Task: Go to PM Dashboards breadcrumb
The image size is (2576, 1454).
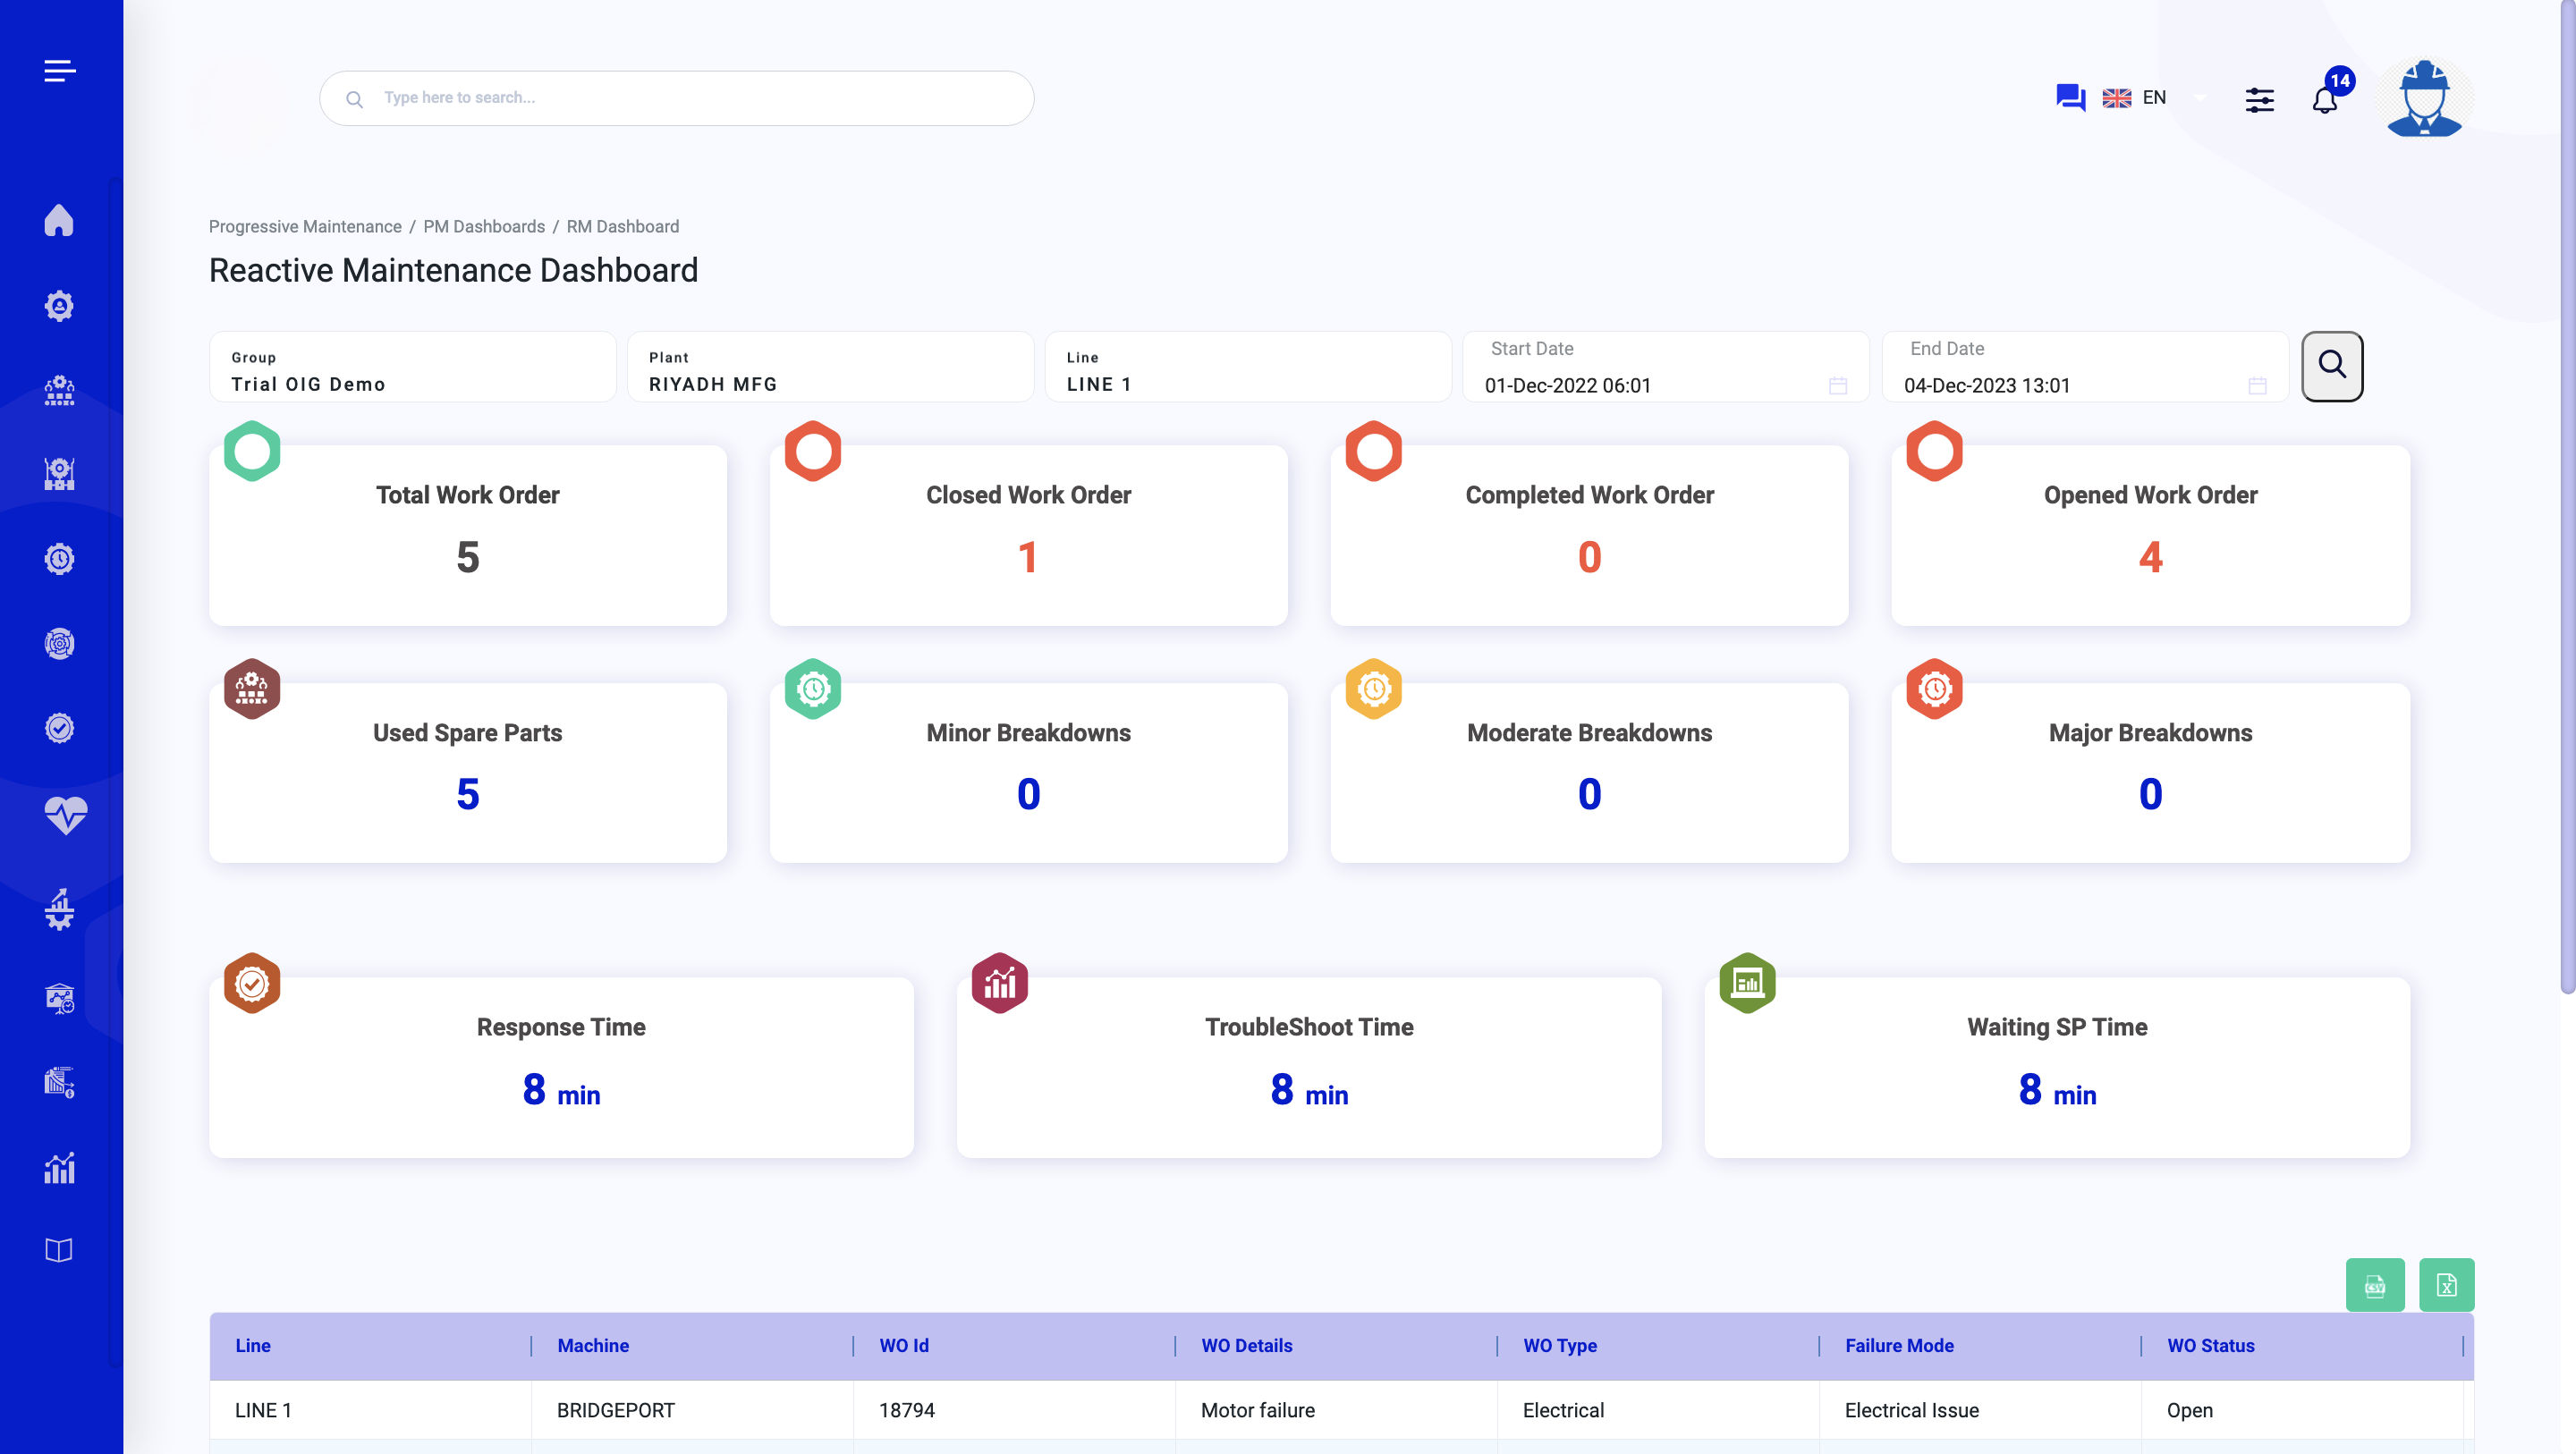Action: click(484, 226)
